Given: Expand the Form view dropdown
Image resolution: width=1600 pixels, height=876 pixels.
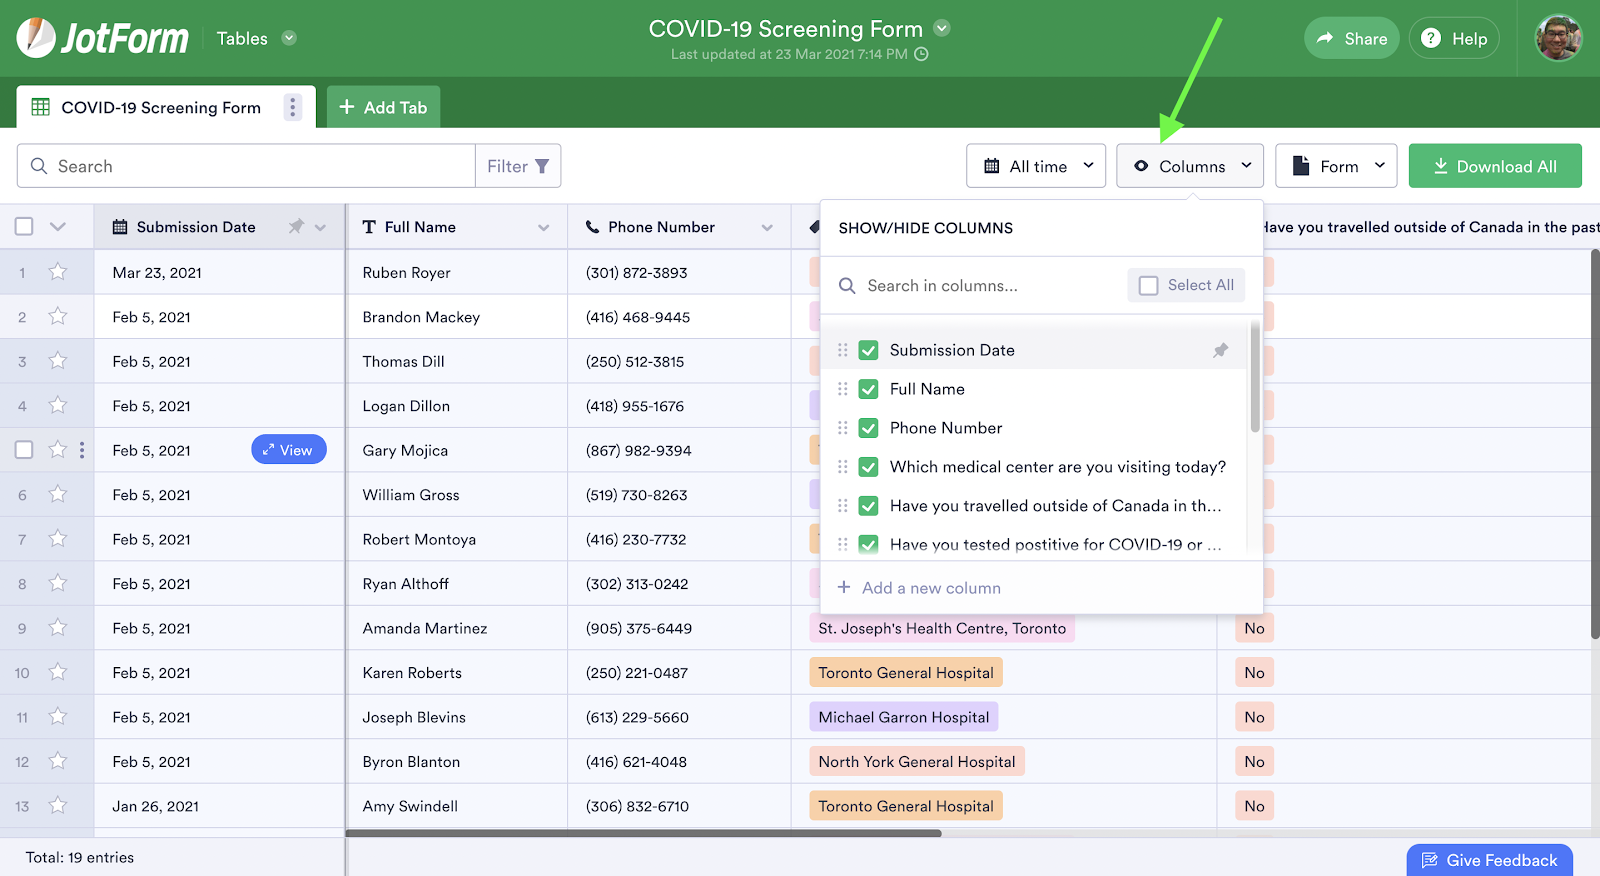Looking at the screenshot, I should (1336, 166).
